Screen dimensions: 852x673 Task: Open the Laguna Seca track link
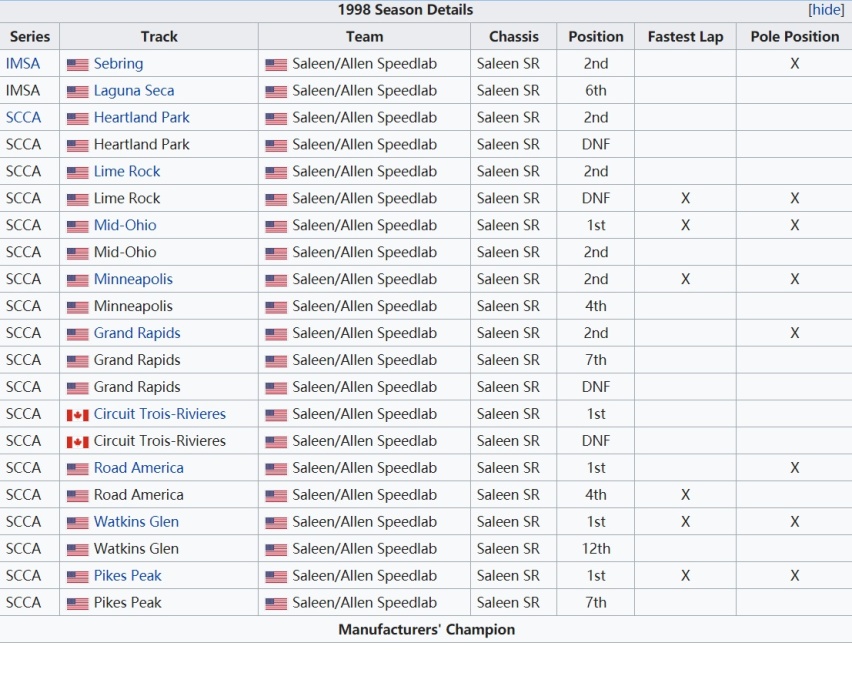(134, 91)
